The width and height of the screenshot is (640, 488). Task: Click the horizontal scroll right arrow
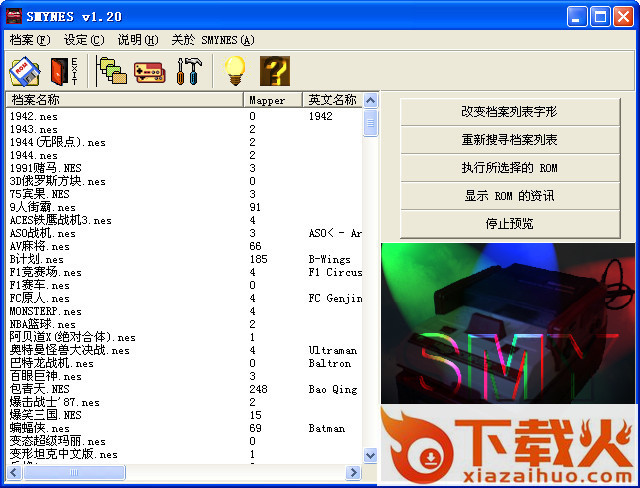click(x=353, y=473)
